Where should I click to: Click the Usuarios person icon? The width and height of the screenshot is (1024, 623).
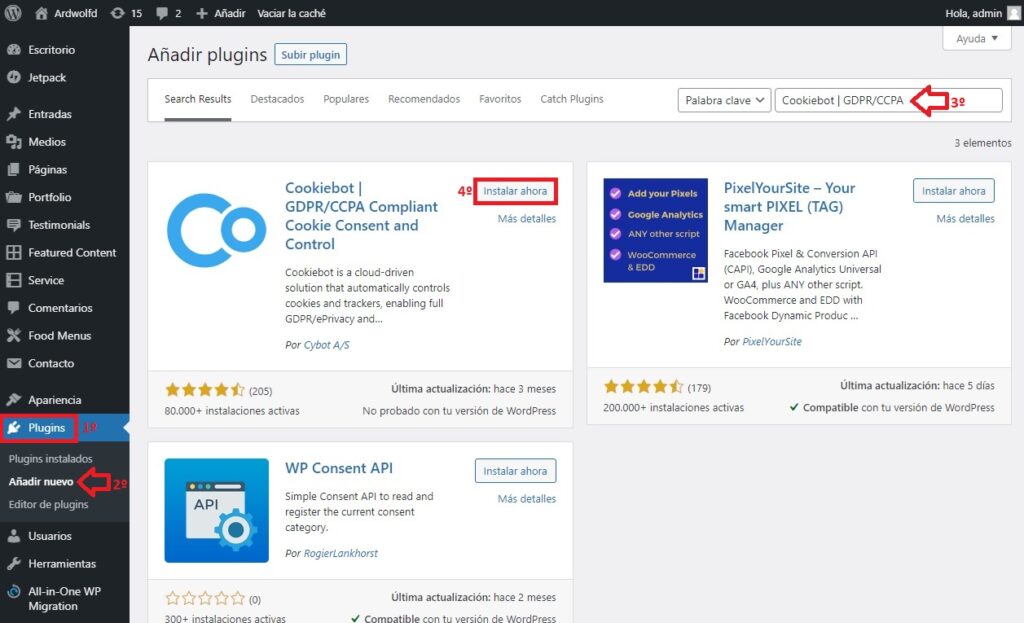(x=14, y=536)
